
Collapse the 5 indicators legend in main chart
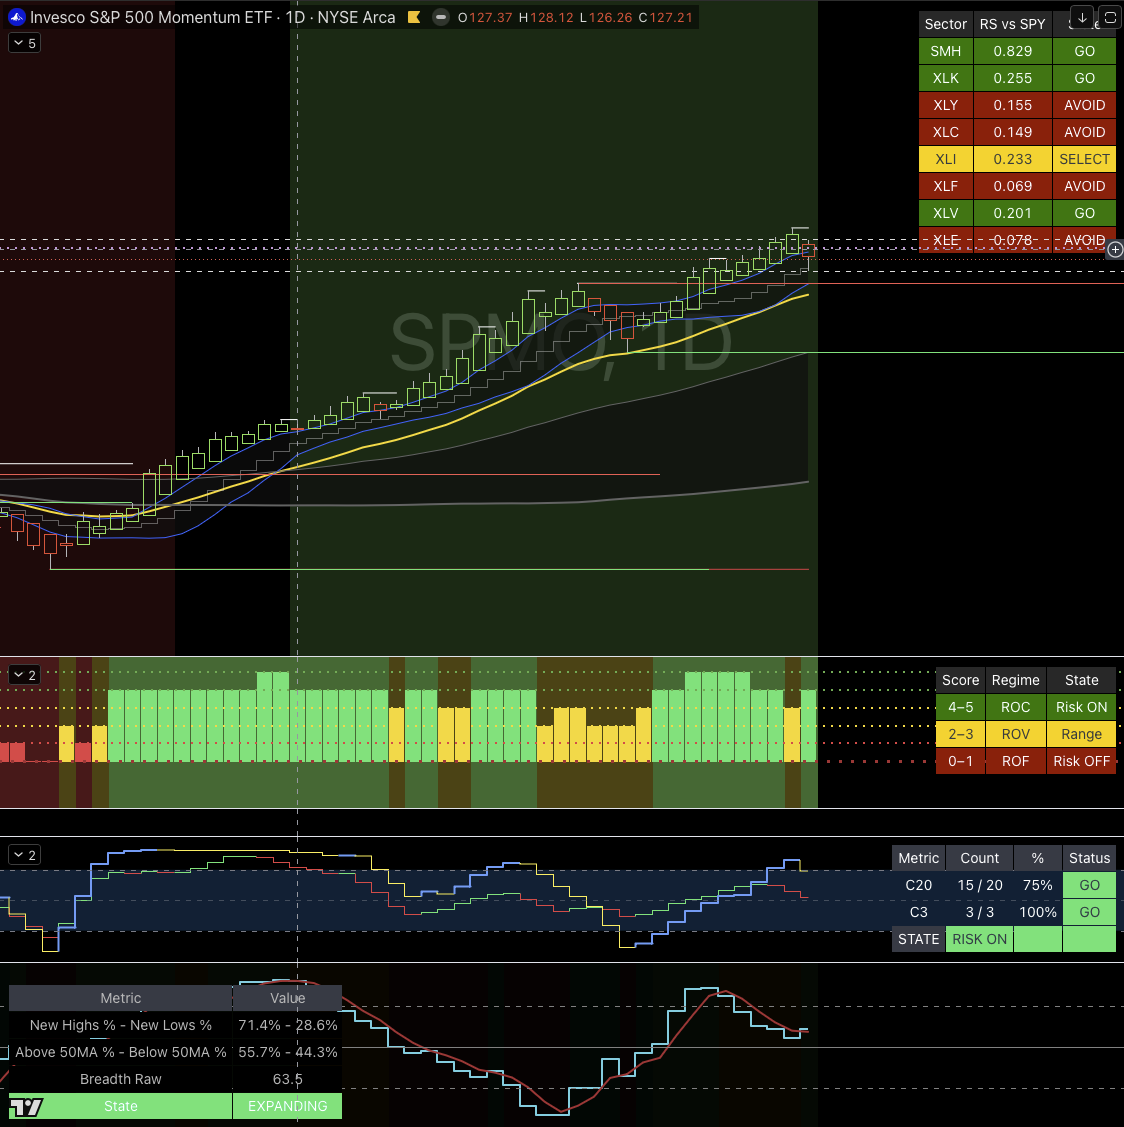(25, 43)
